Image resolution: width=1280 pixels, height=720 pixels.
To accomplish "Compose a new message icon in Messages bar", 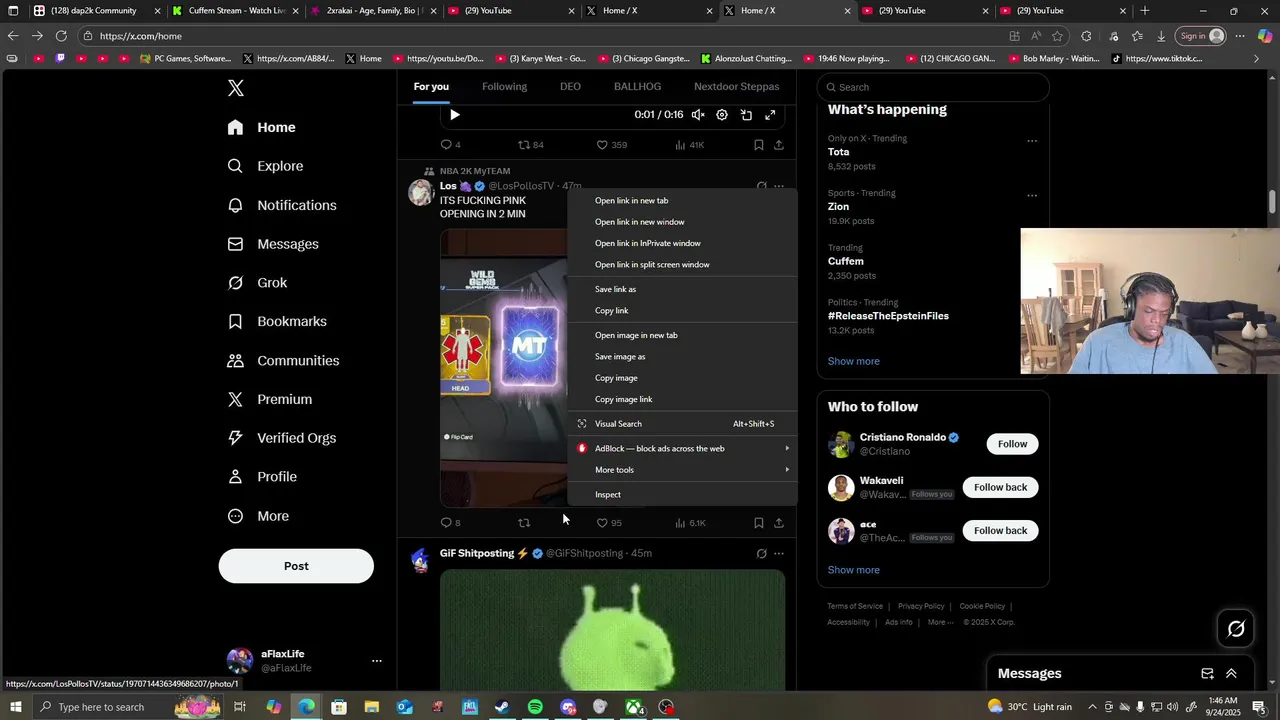I will point(1207,674).
